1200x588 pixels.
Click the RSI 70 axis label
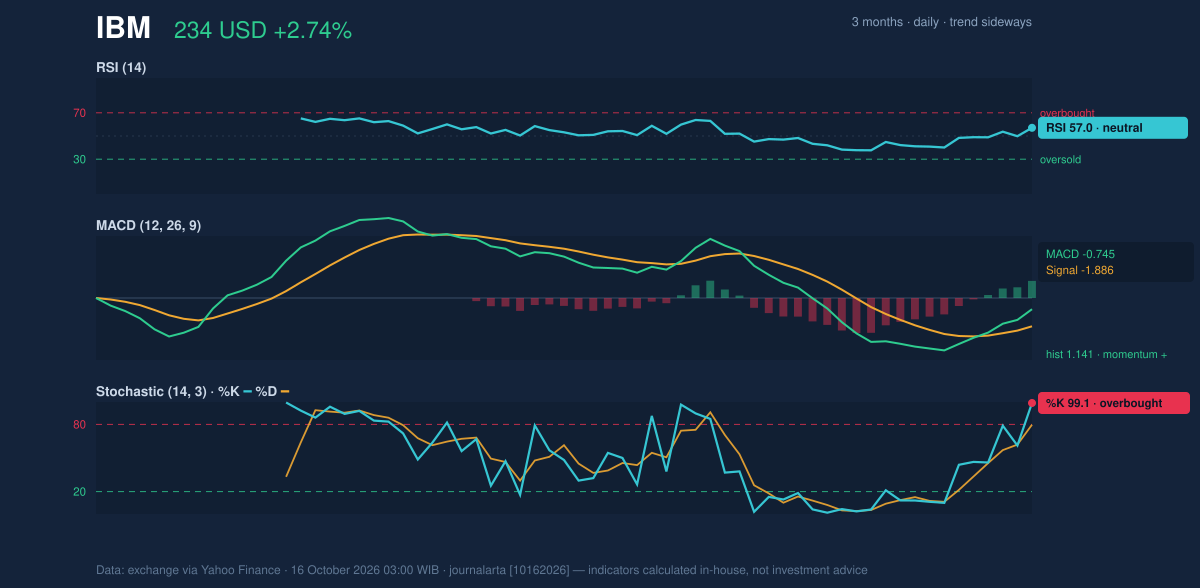pyautogui.click(x=79, y=113)
